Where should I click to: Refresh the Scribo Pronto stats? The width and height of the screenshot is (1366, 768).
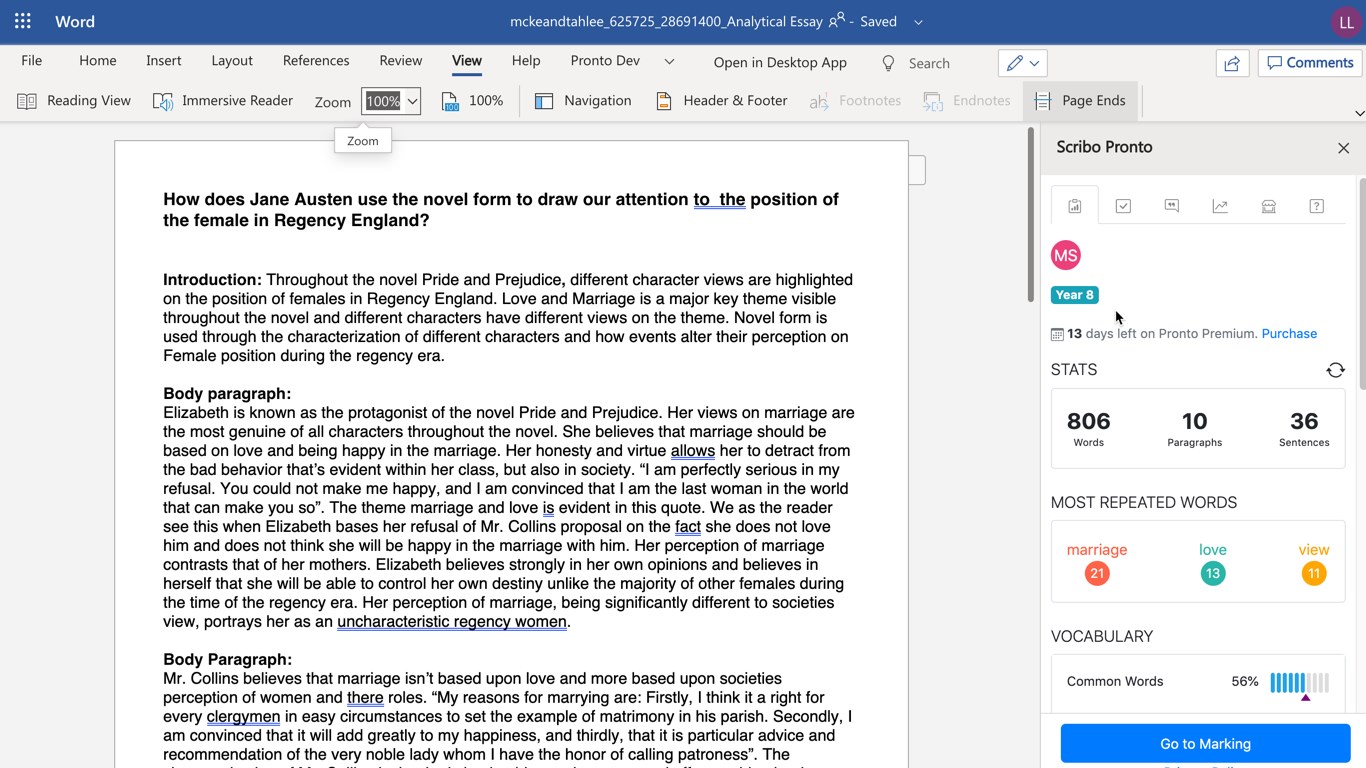1335,370
